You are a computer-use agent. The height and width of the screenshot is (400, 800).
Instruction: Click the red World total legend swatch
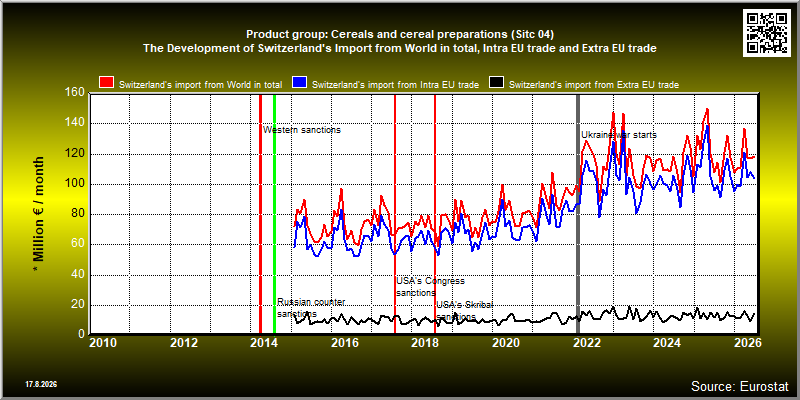point(107,83)
